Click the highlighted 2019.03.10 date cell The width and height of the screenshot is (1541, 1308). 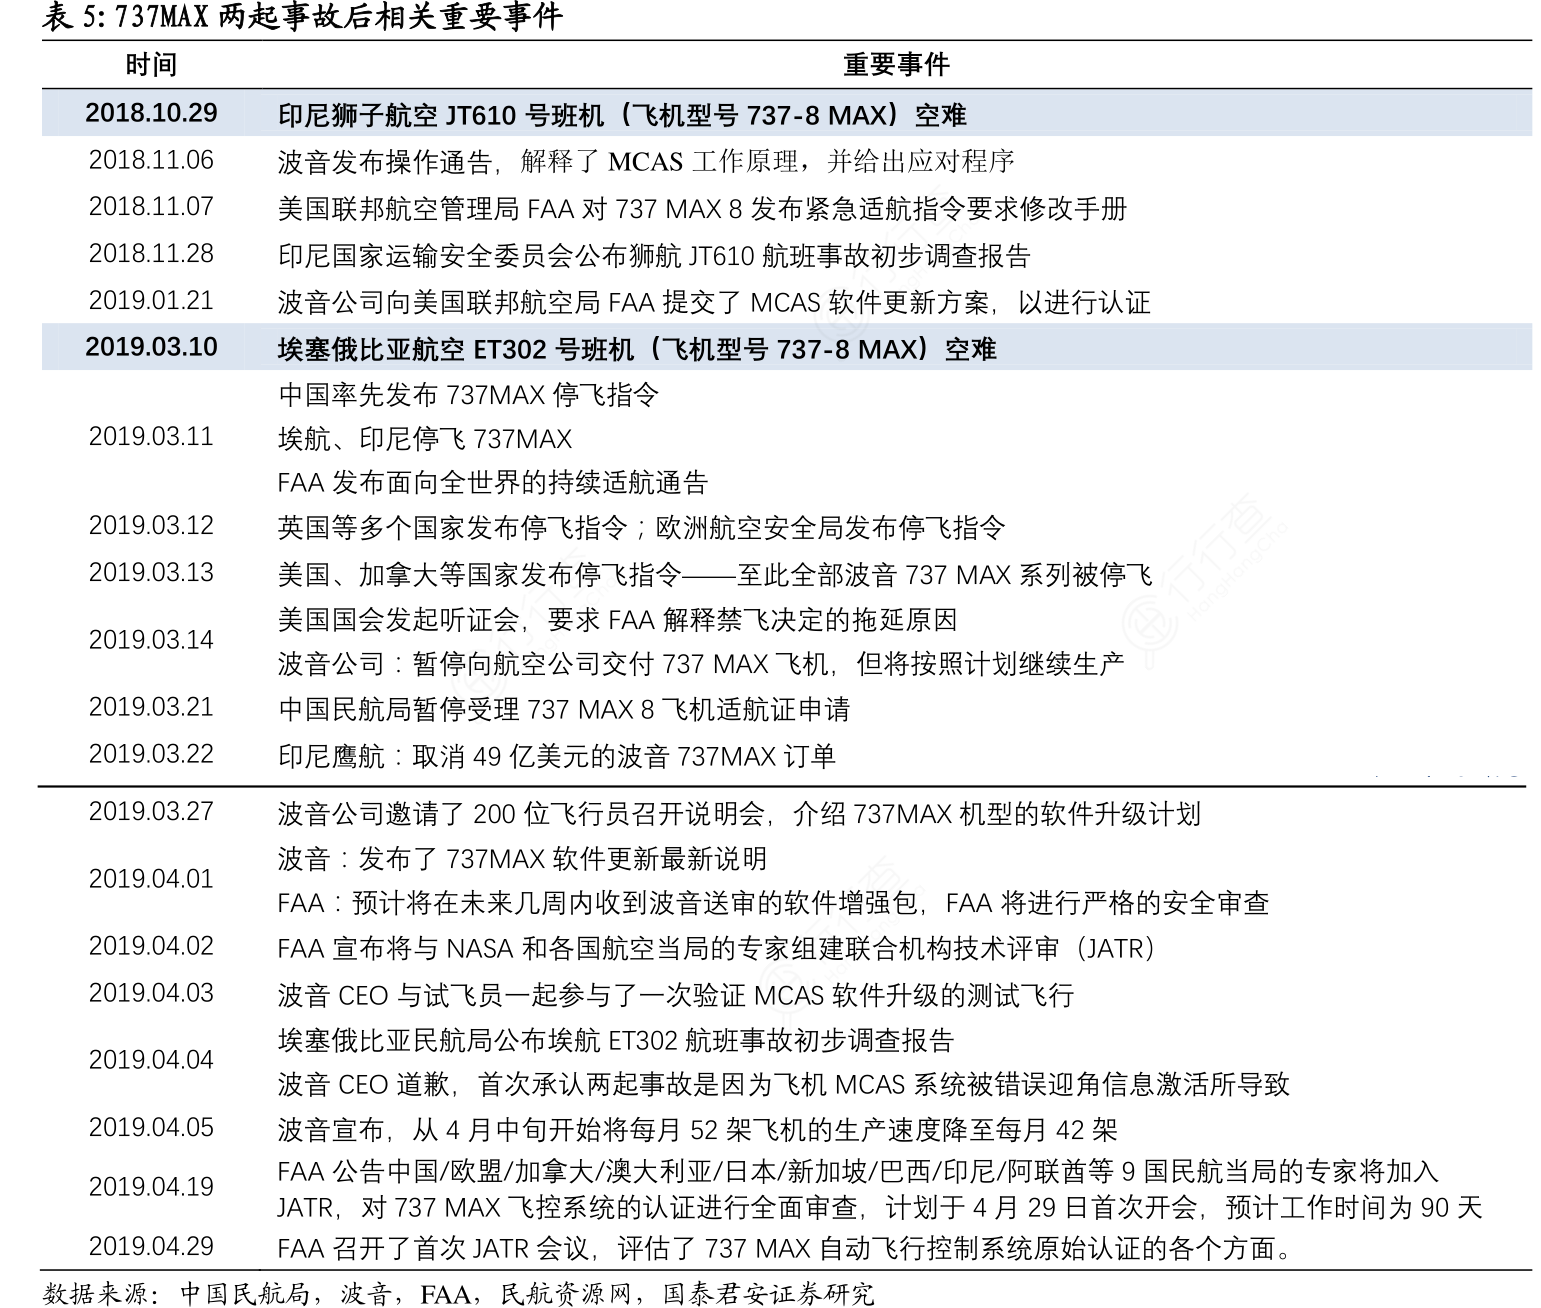click(151, 347)
